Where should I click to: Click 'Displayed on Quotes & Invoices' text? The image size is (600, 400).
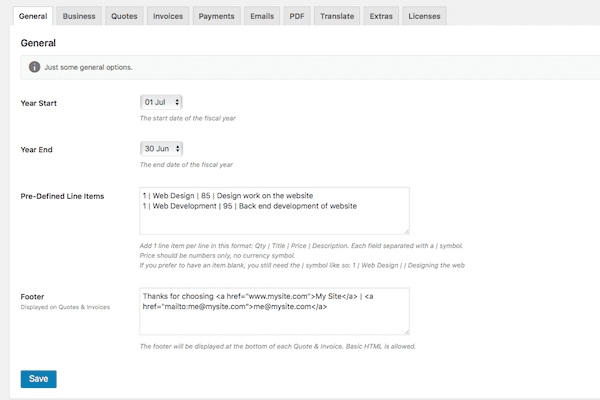click(x=65, y=307)
